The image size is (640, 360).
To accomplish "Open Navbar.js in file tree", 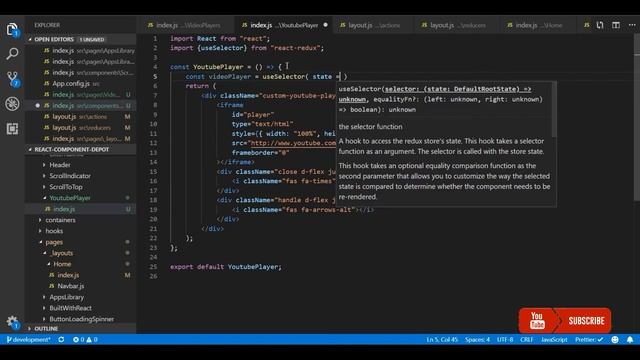I will point(80,286).
